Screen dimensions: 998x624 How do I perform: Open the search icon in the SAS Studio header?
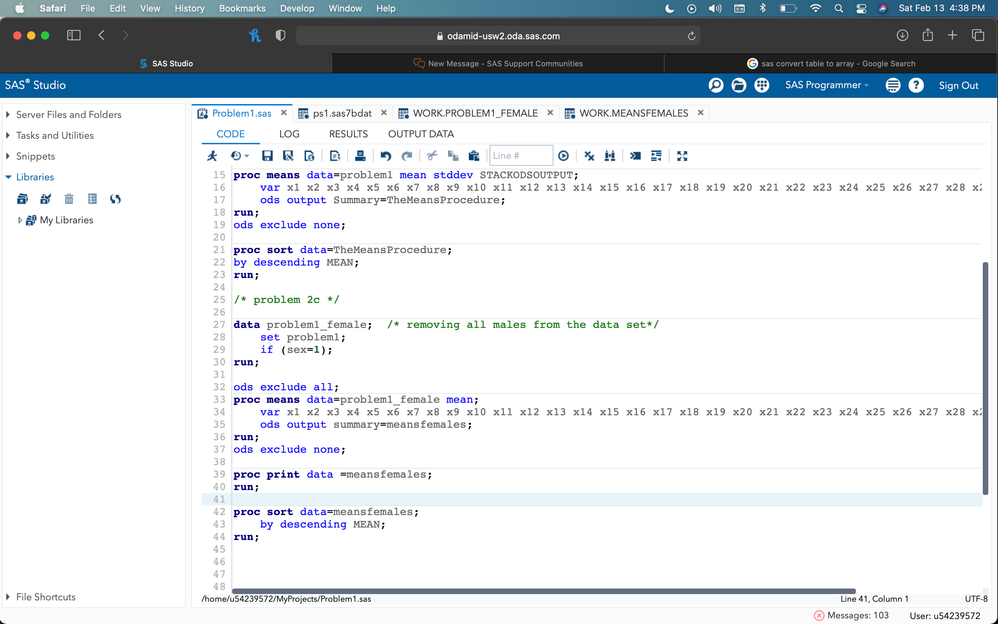click(x=716, y=85)
